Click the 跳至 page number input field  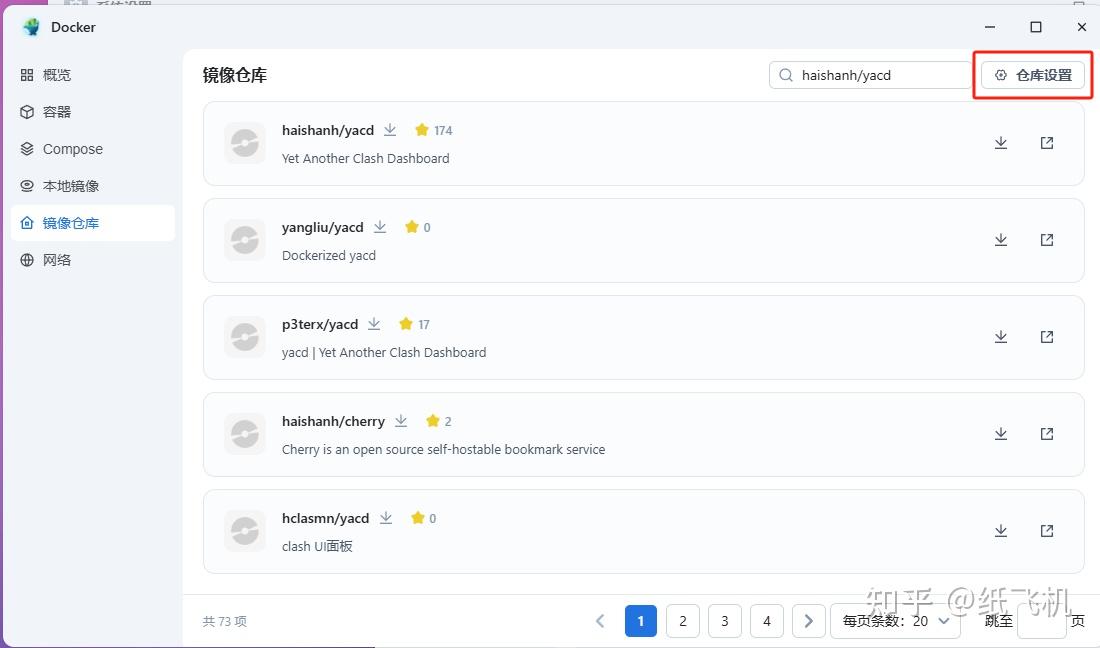pos(1042,620)
